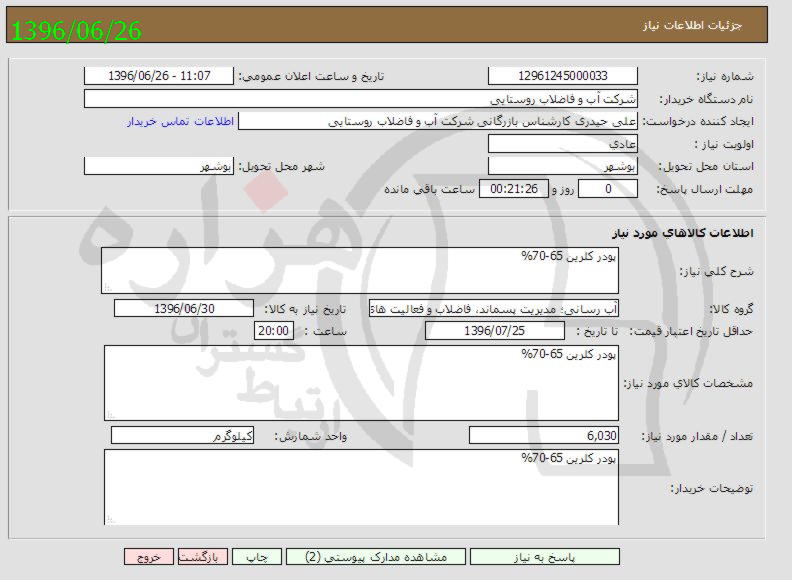
Task: Open مشاهده مدارک پیوستی (2) button
Action: 376,557
